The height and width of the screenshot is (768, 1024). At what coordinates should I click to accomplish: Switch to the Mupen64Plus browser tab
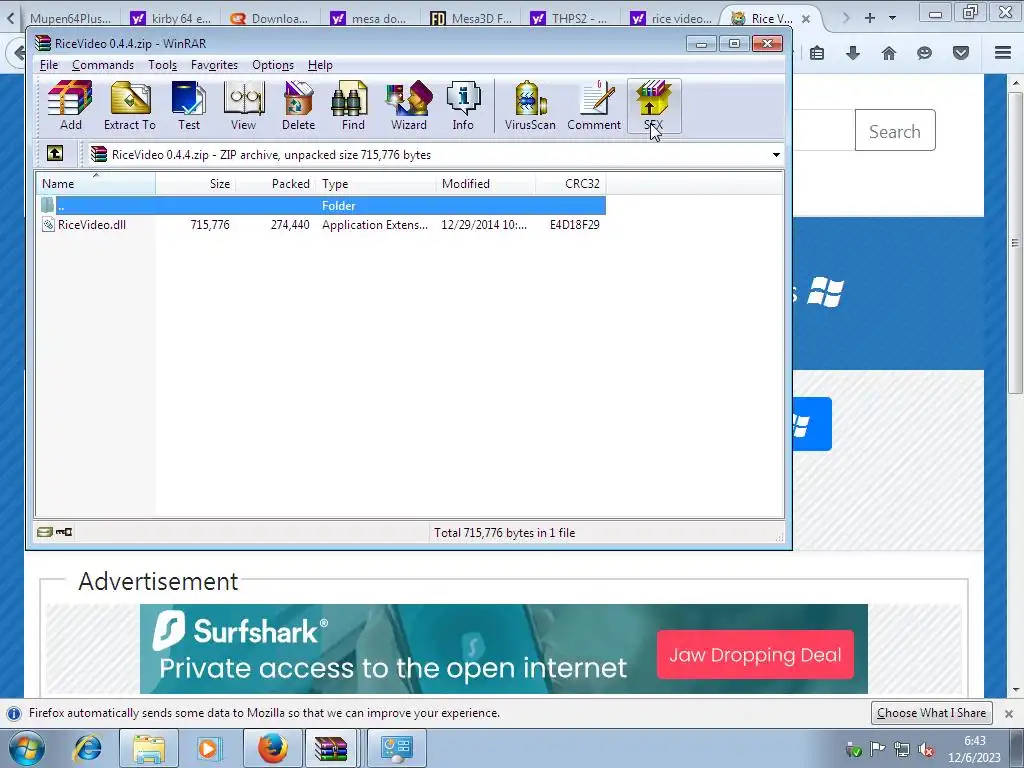click(71, 18)
